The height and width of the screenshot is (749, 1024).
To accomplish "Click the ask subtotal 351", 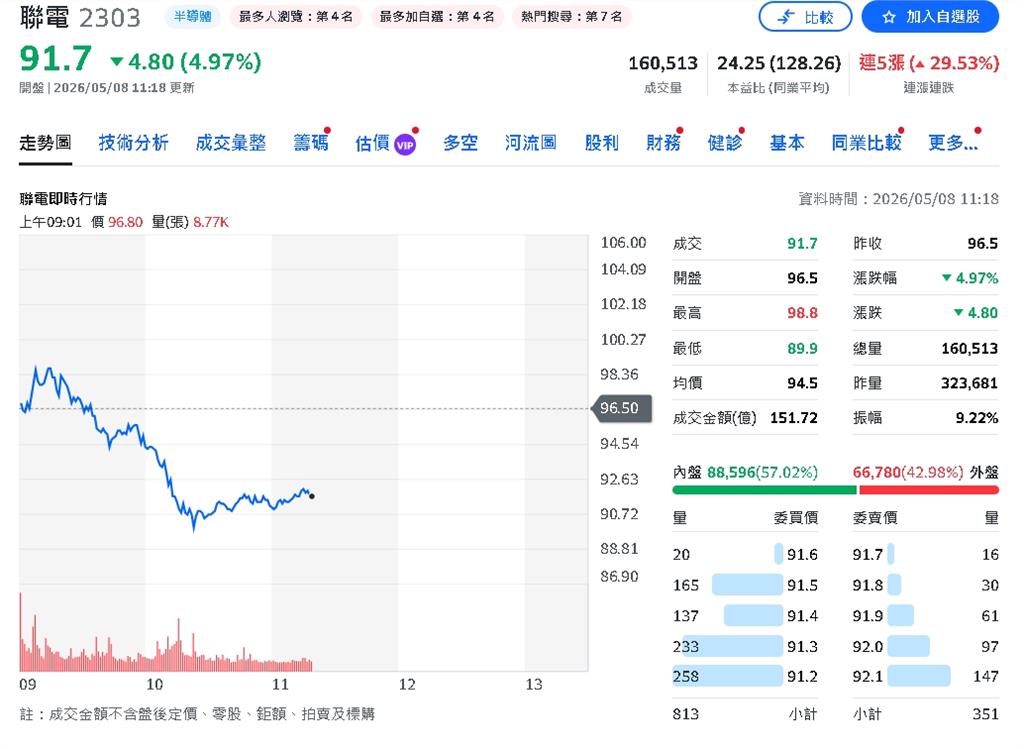I will (x=985, y=714).
